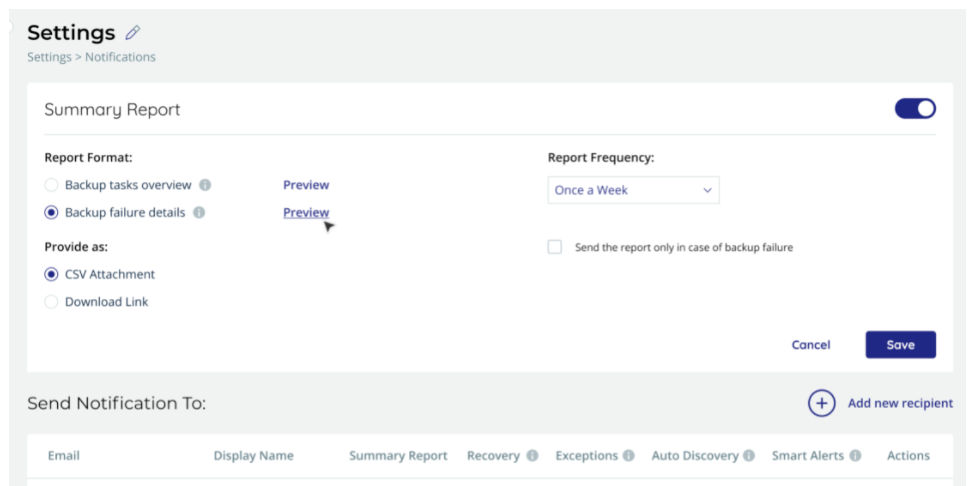The image size is (970, 486).
Task: Click info icon beside Exceptions column
Action: click(x=629, y=456)
